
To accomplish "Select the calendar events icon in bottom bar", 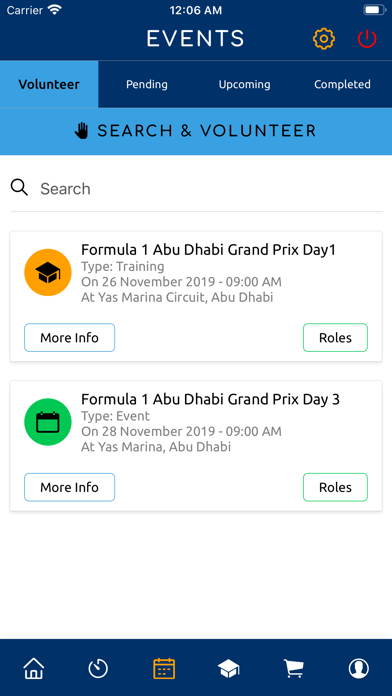I will point(164,668).
